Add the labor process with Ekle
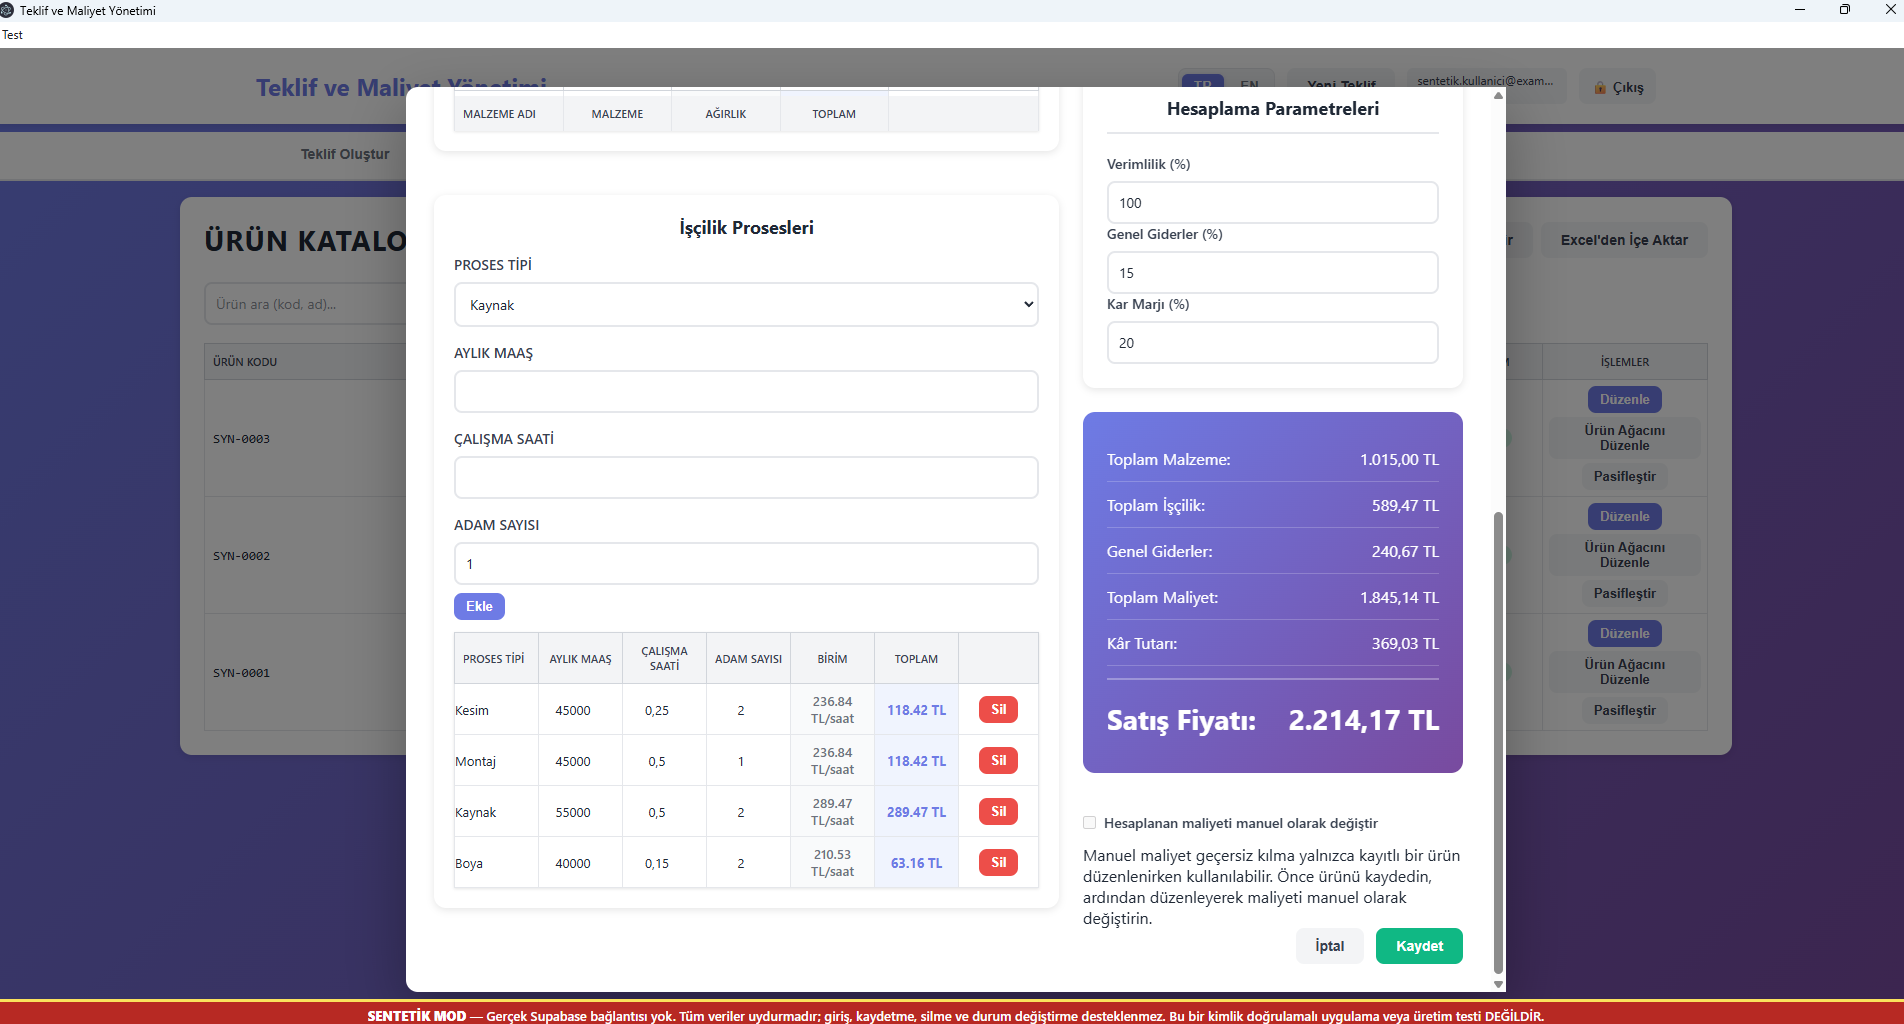This screenshot has height=1024, width=1904. (x=479, y=606)
